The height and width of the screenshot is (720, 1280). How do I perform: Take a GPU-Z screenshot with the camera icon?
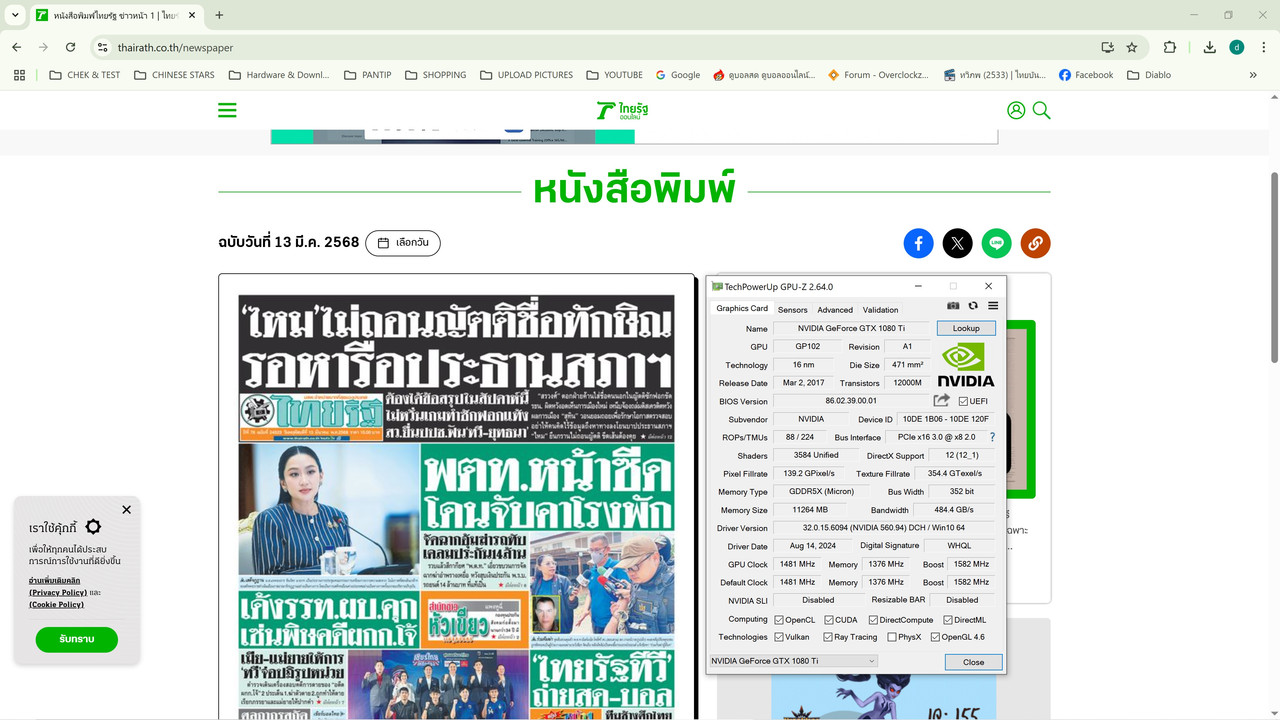coord(953,306)
